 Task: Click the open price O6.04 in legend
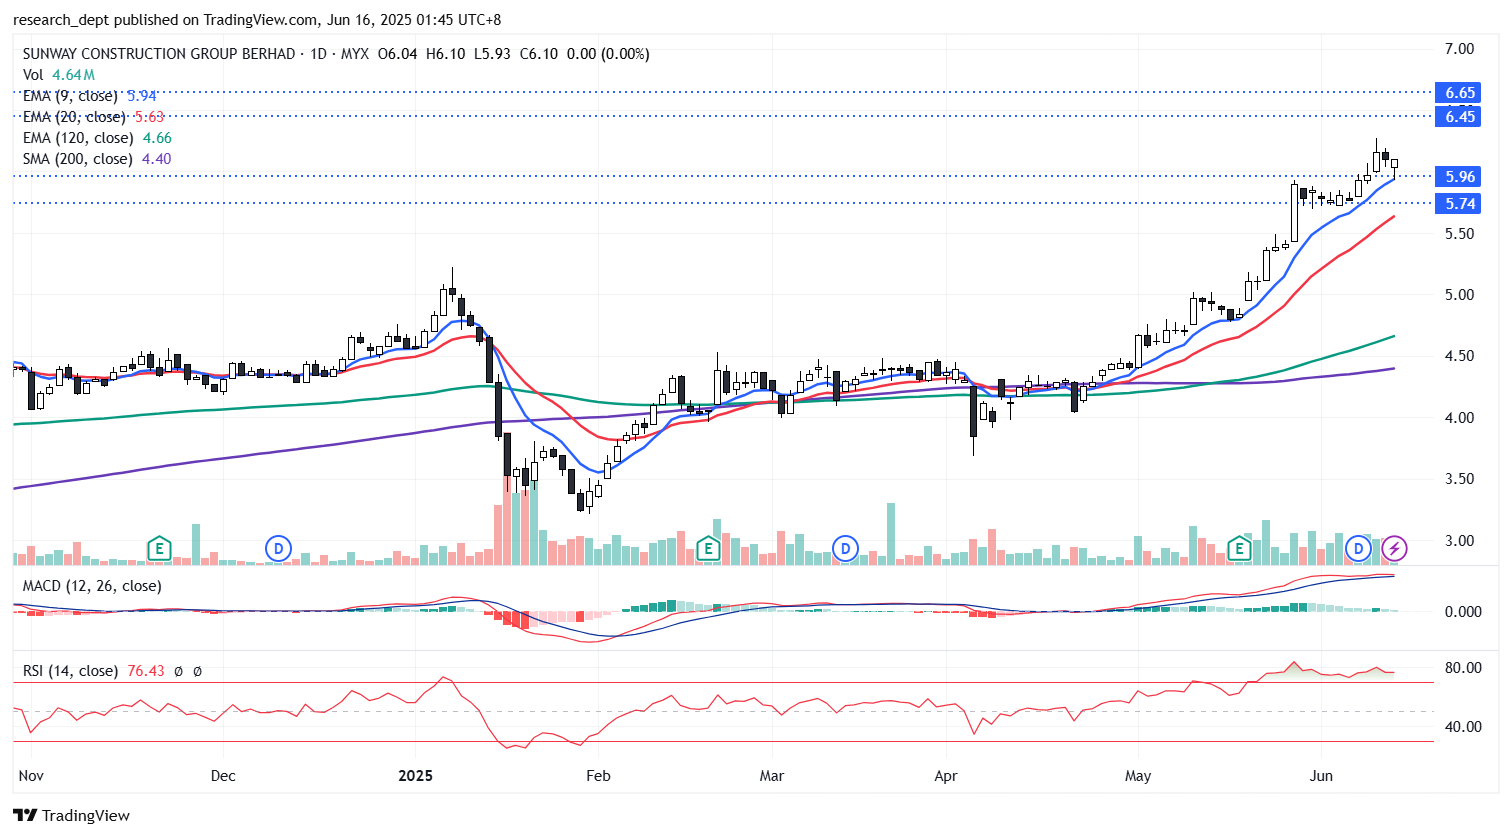397,54
